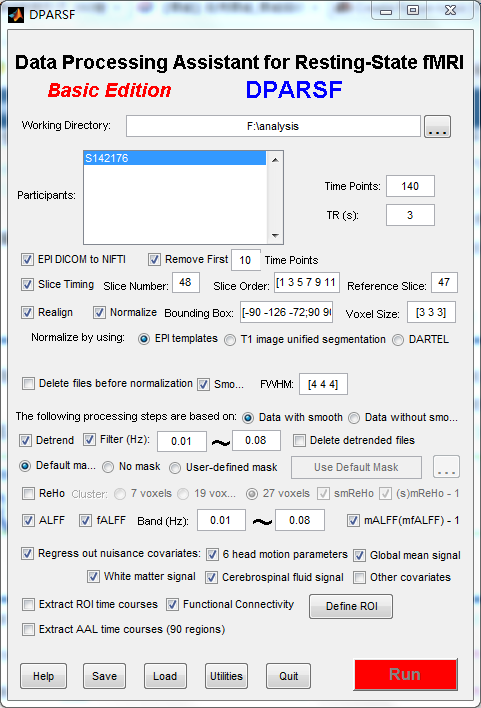Click the red Run button

pos(406,675)
